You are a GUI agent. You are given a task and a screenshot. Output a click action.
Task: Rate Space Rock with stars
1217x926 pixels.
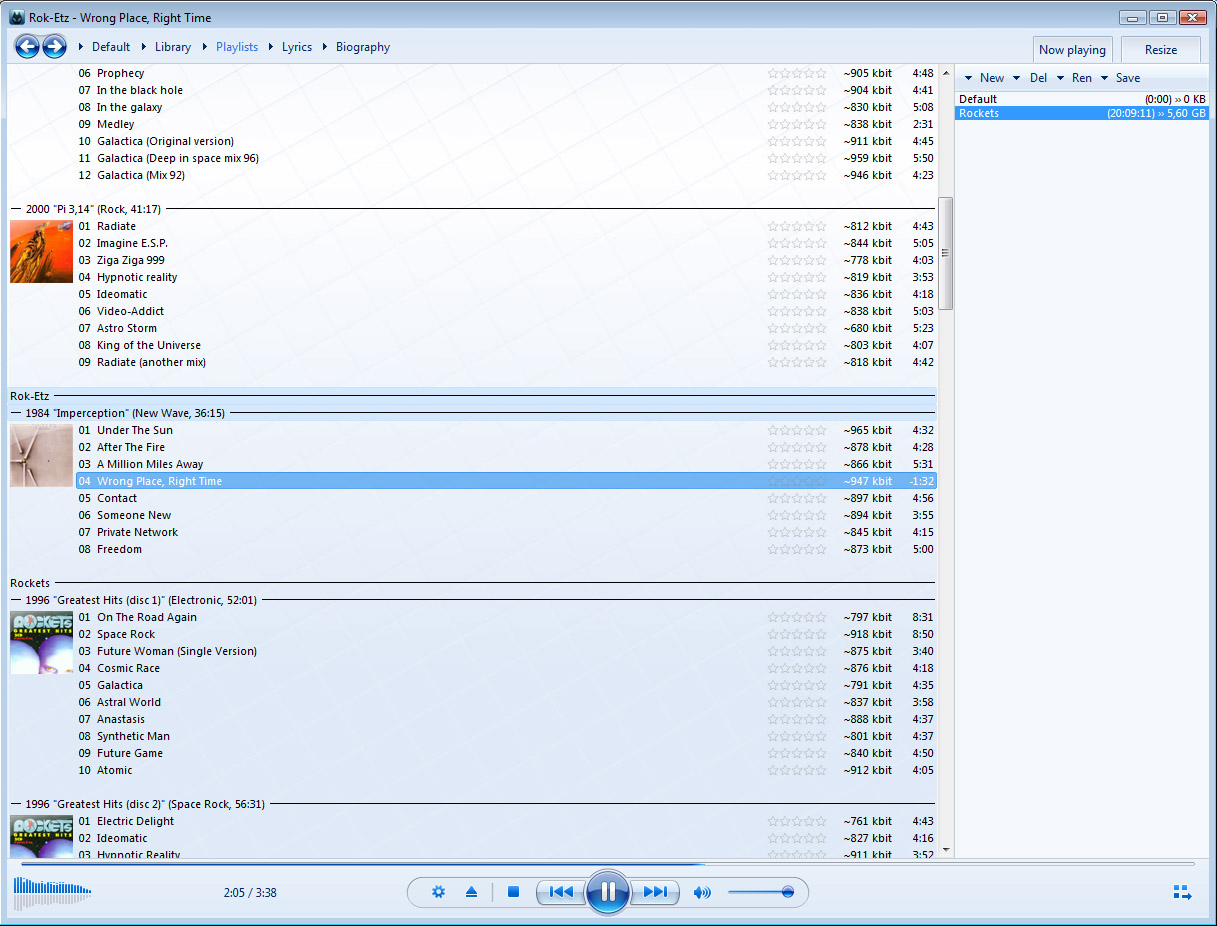797,634
